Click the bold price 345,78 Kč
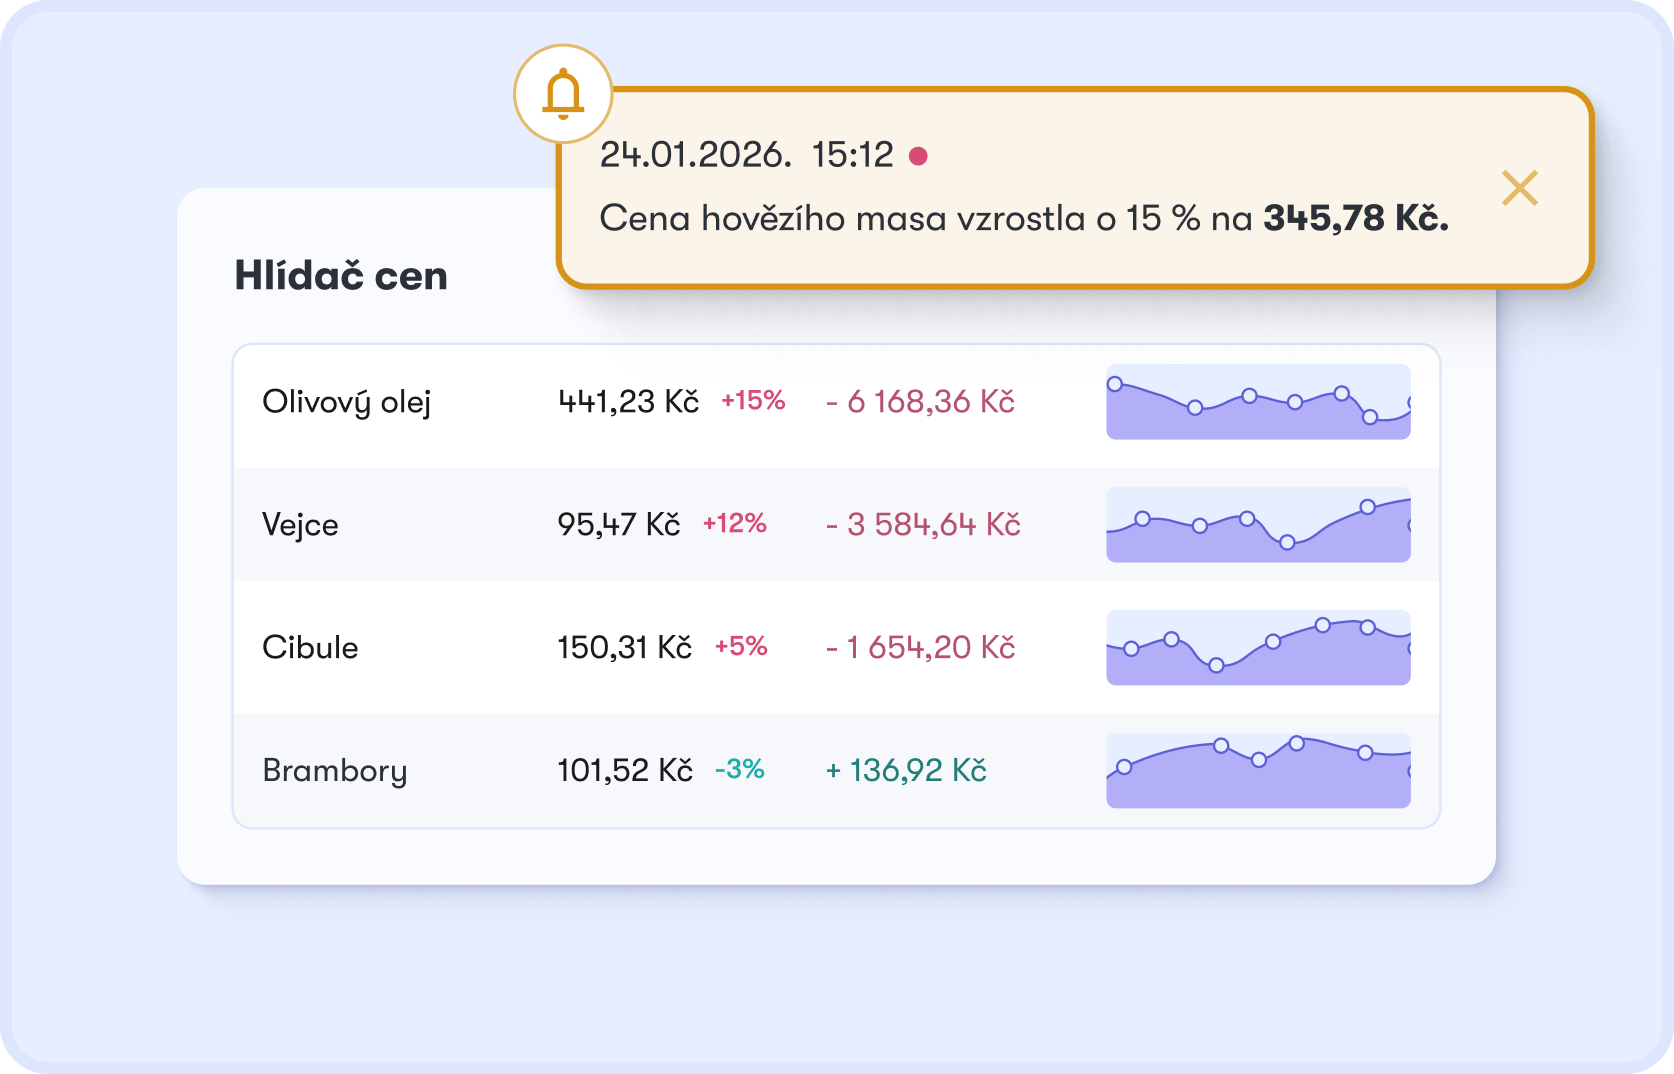The width and height of the screenshot is (1674, 1074). (1356, 218)
